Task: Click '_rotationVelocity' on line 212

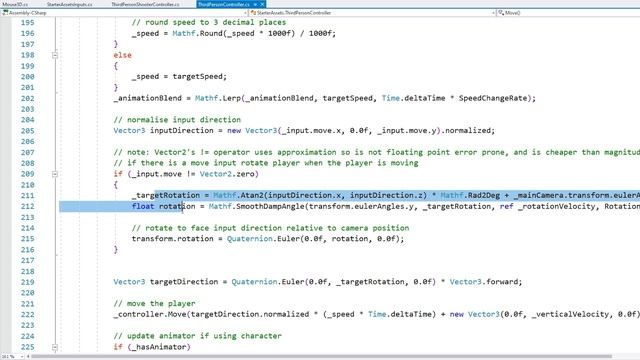Action: click(557, 207)
